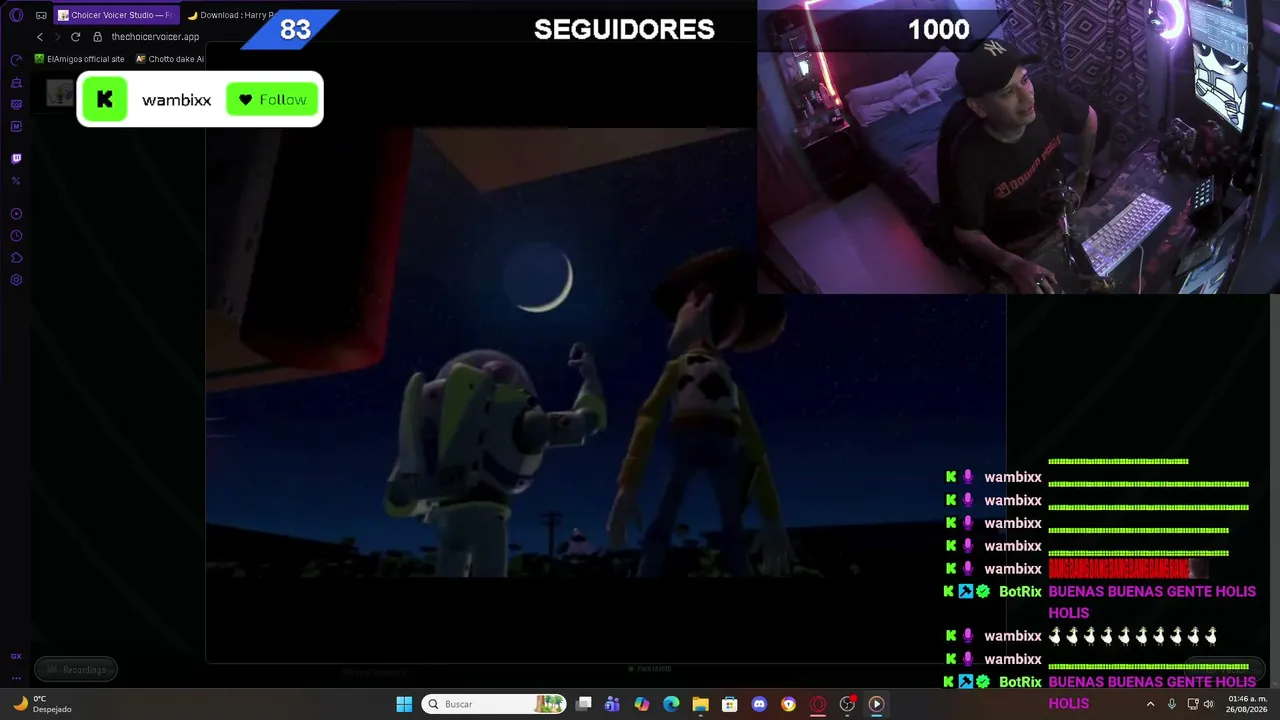The width and height of the screenshot is (1280, 720).
Task: View site security padlock info
Action: (x=97, y=37)
